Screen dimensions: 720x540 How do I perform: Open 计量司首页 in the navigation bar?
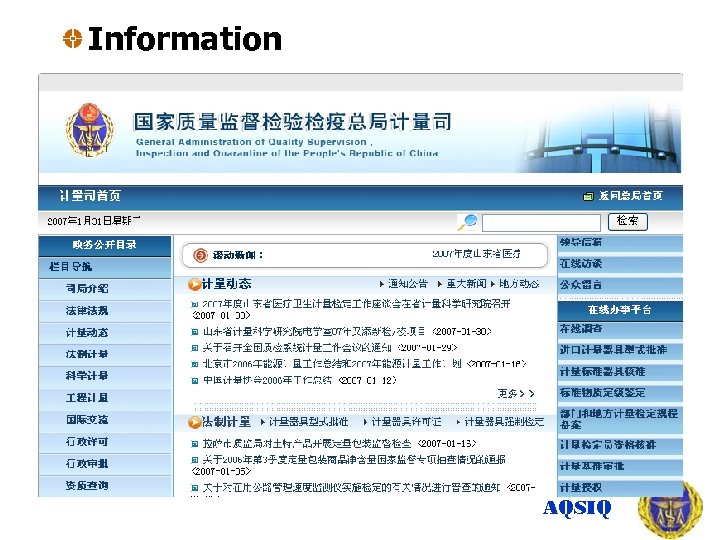pos(90,196)
